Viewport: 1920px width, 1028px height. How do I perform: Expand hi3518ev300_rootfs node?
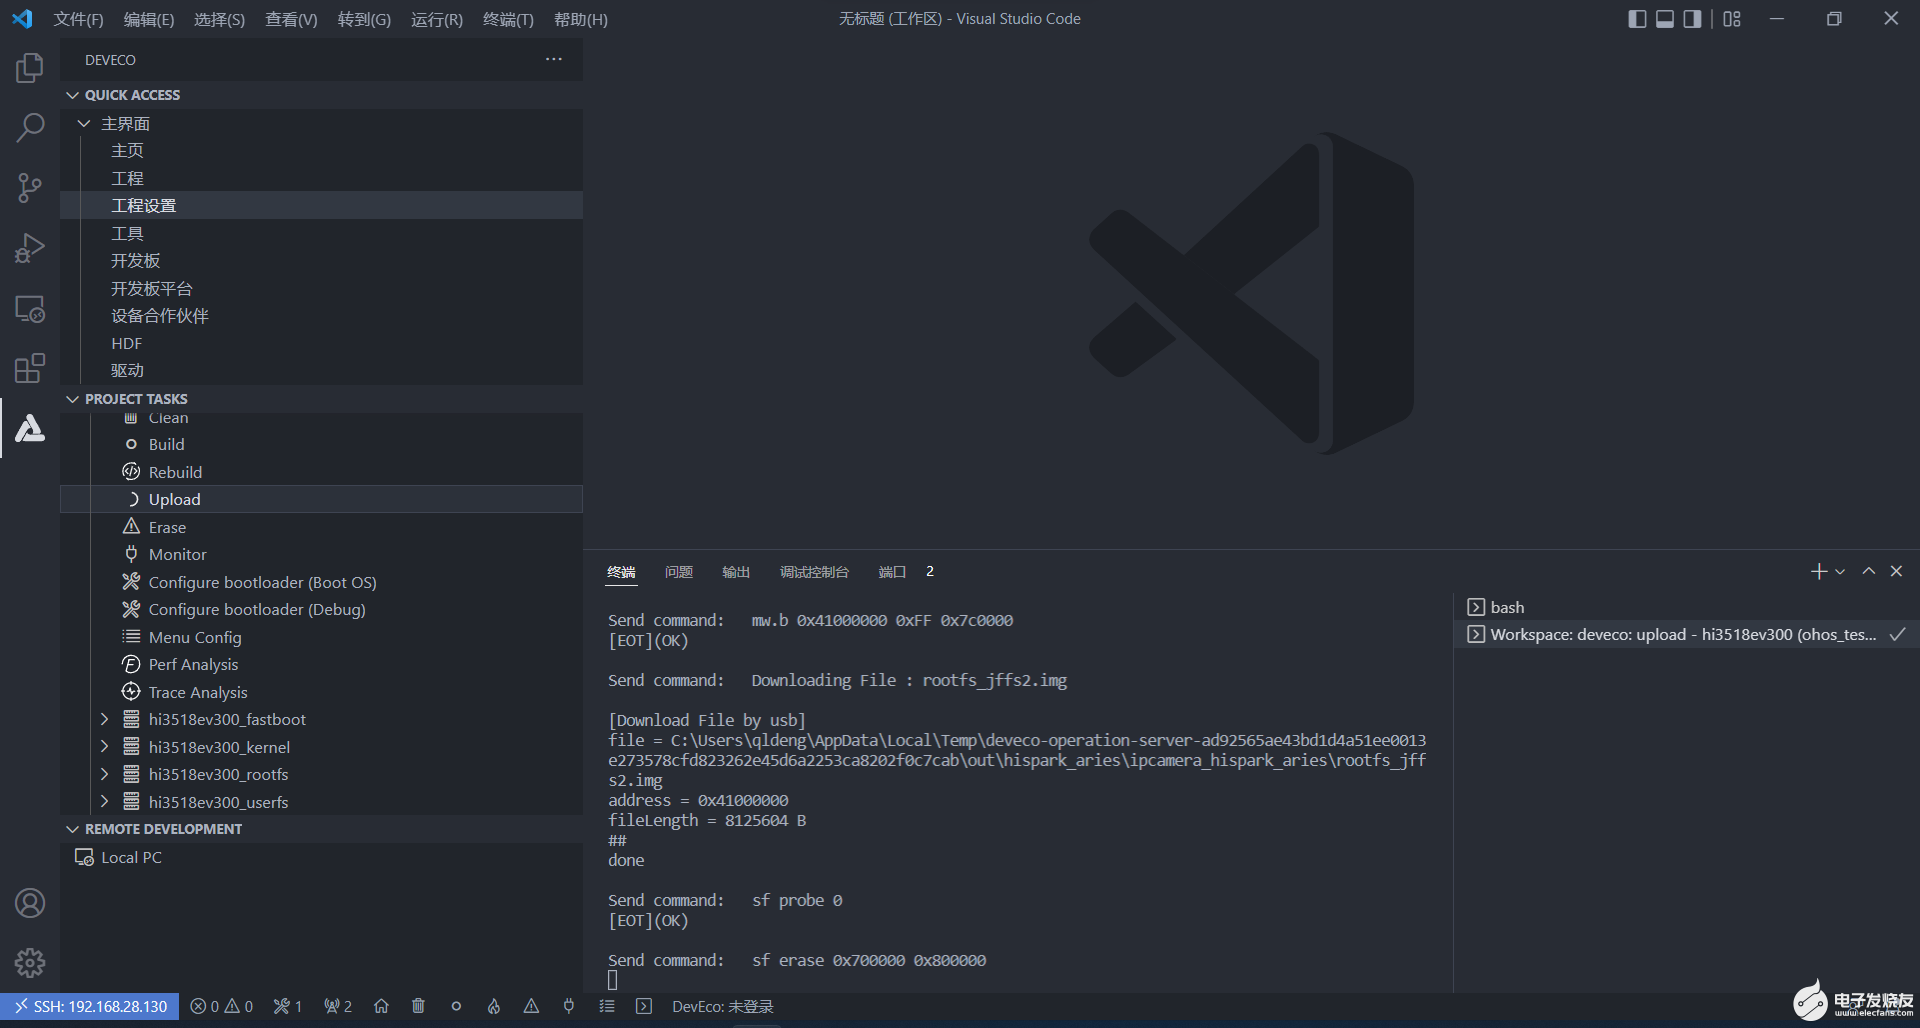tap(104, 774)
